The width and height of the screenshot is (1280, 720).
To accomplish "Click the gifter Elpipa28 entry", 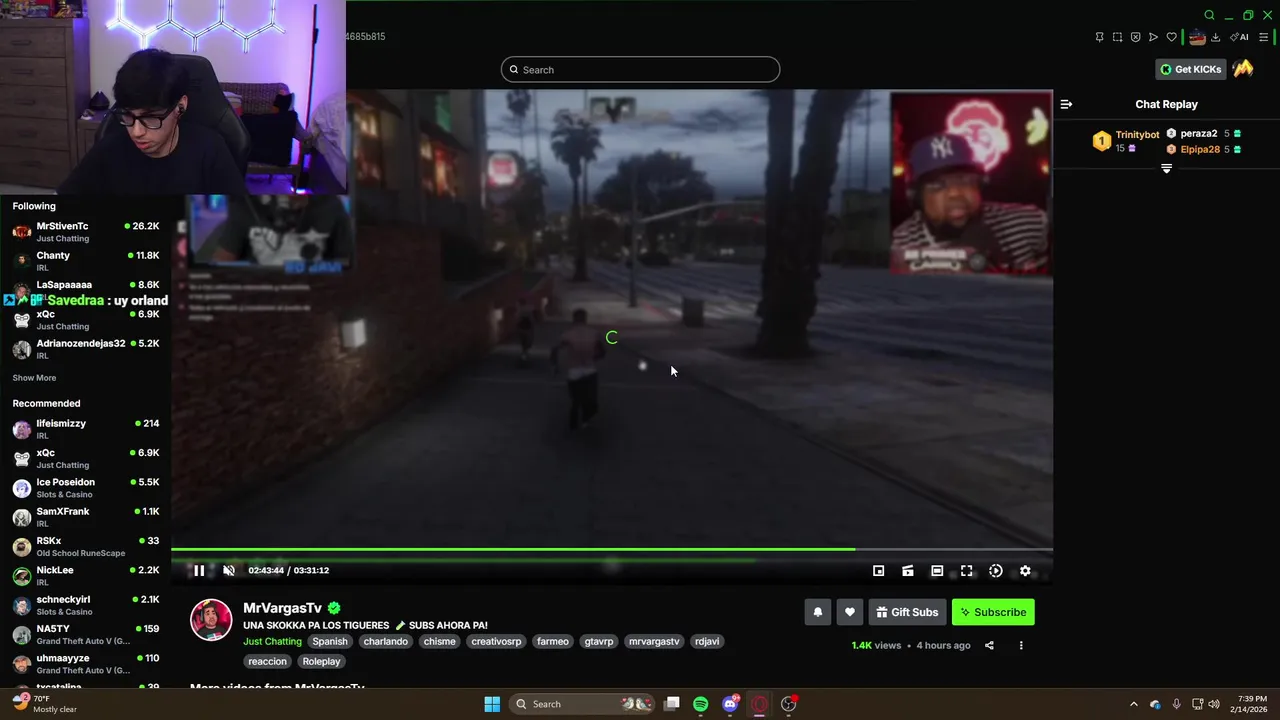I will (x=1203, y=149).
